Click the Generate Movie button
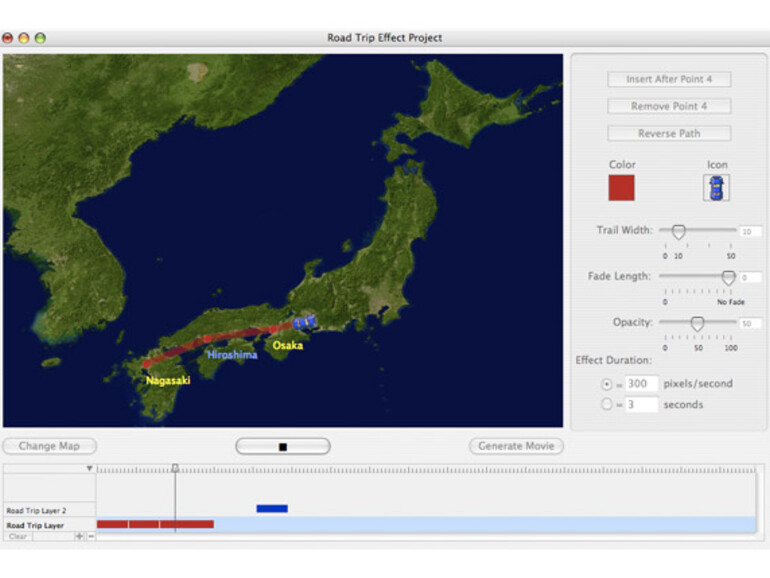The height and width of the screenshot is (578, 770). tap(516, 446)
